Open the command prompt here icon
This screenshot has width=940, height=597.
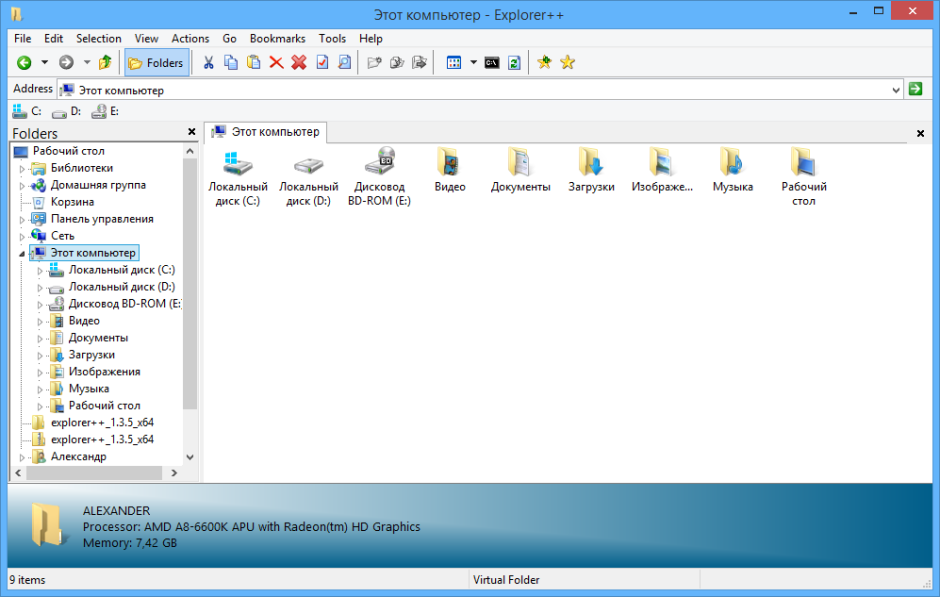coord(492,62)
